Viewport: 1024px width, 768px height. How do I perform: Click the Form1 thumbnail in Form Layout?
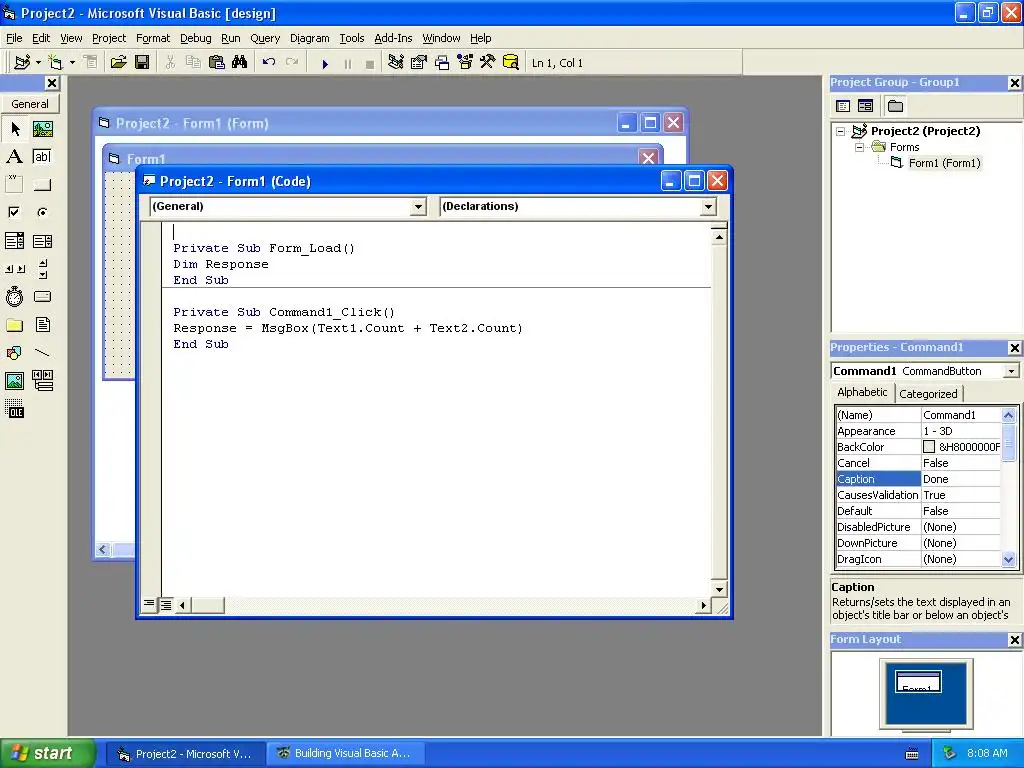pos(918,681)
